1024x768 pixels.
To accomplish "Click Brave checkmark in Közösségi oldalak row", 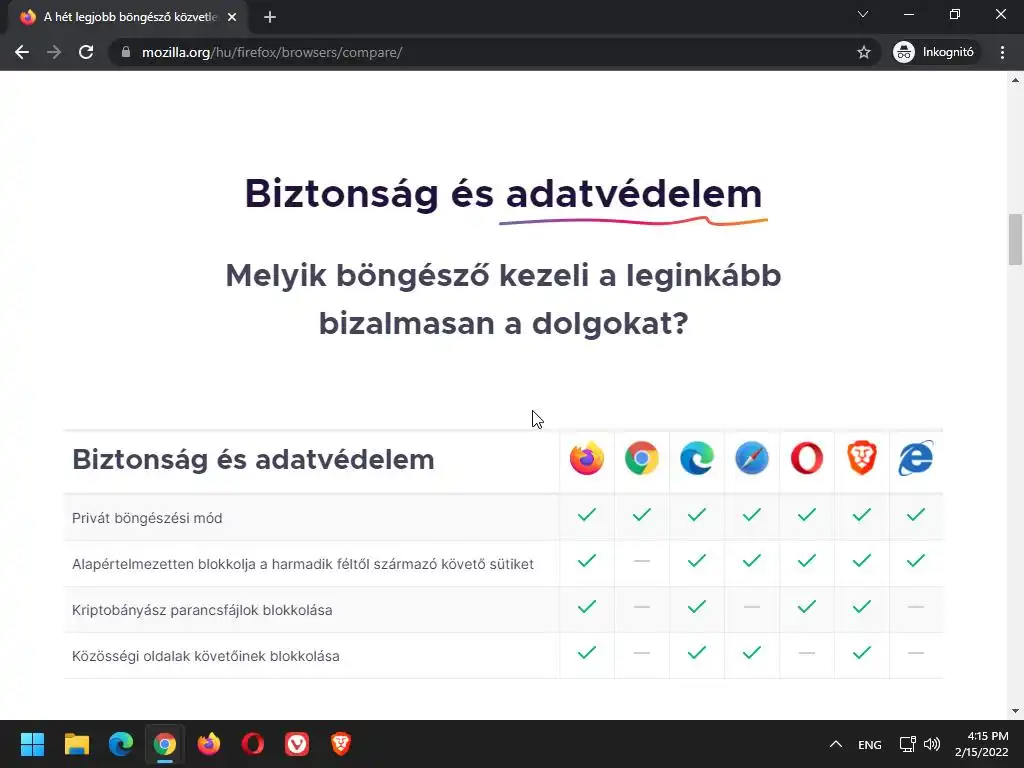I will click(861, 652).
